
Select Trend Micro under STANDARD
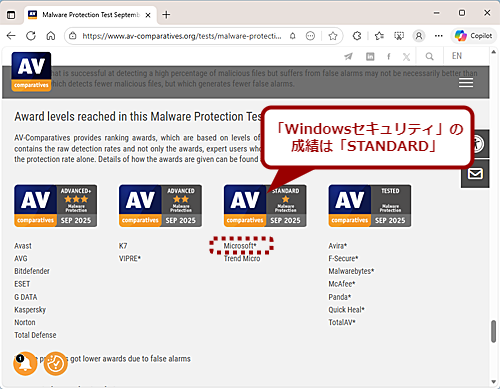click(x=242, y=259)
